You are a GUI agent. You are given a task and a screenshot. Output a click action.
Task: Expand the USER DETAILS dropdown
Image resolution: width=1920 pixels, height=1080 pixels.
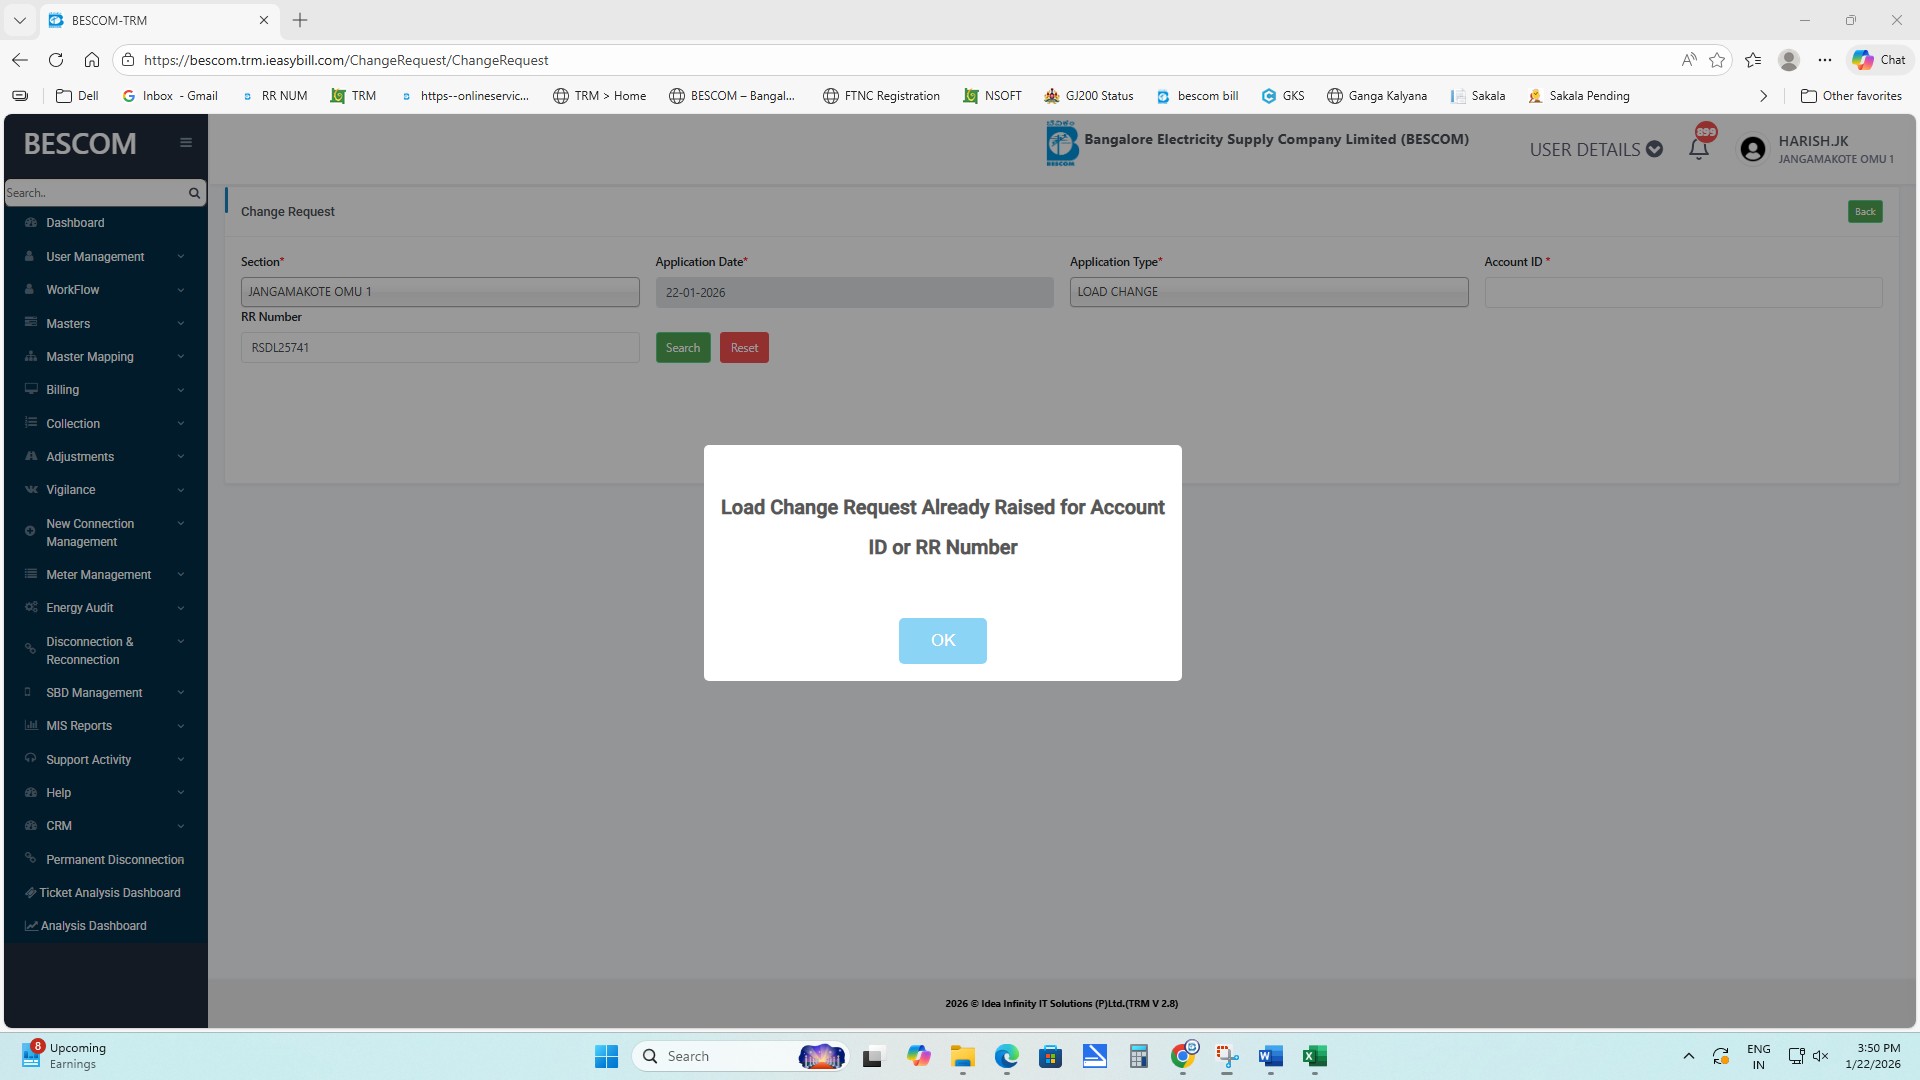pos(1595,149)
